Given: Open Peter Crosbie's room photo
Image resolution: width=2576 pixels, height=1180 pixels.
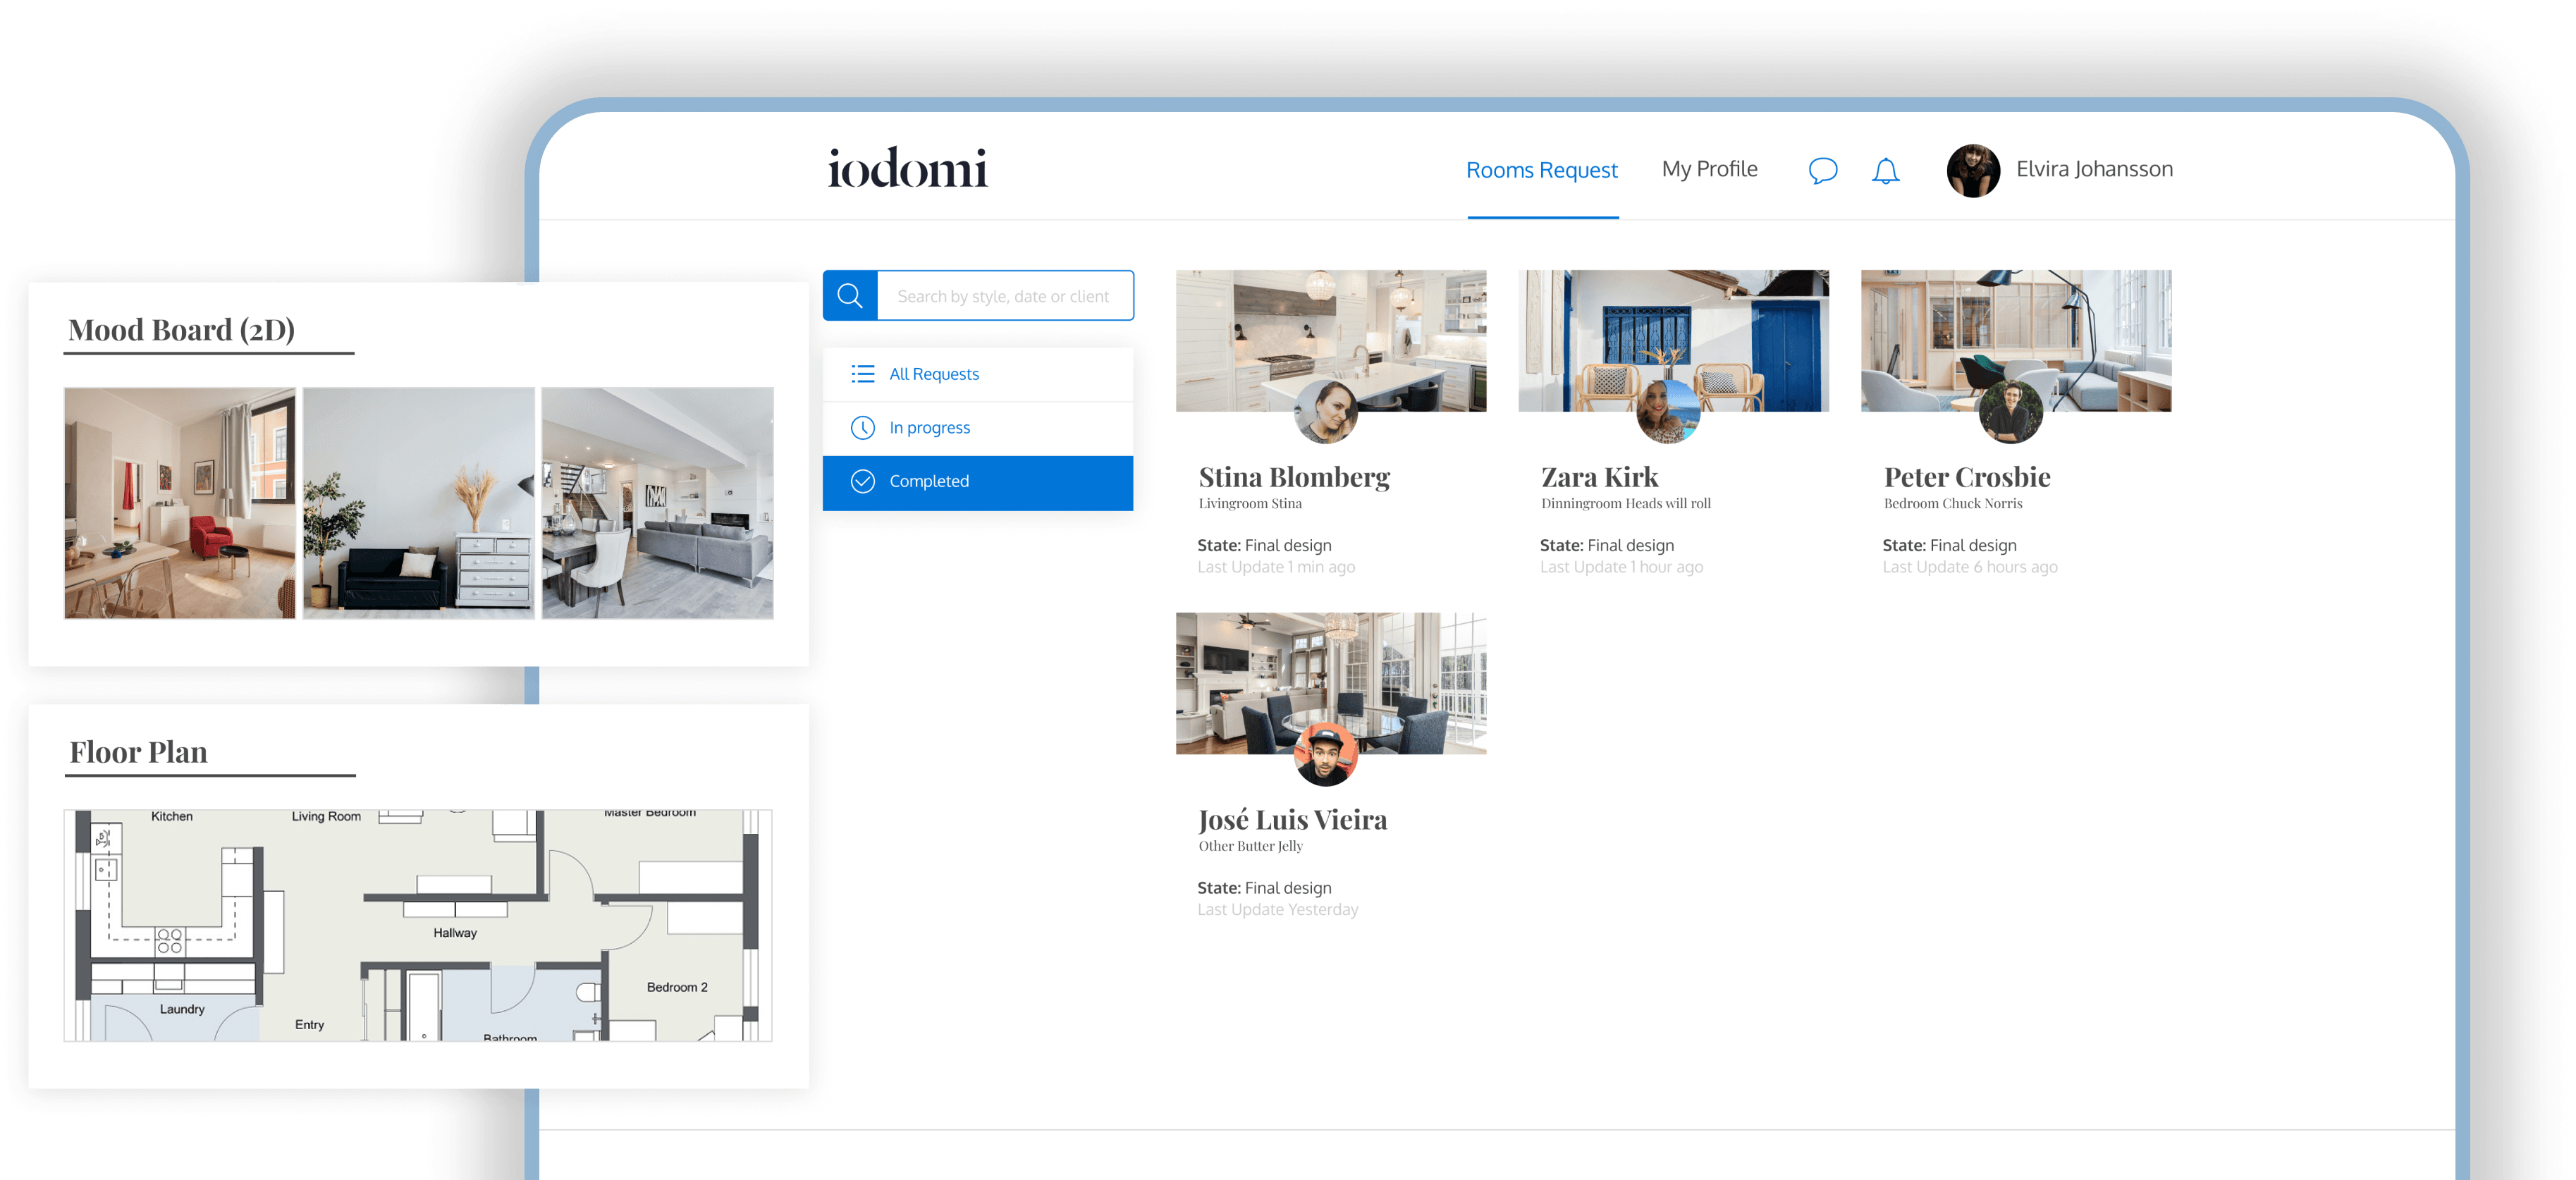Looking at the screenshot, I should [x=2016, y=340].
